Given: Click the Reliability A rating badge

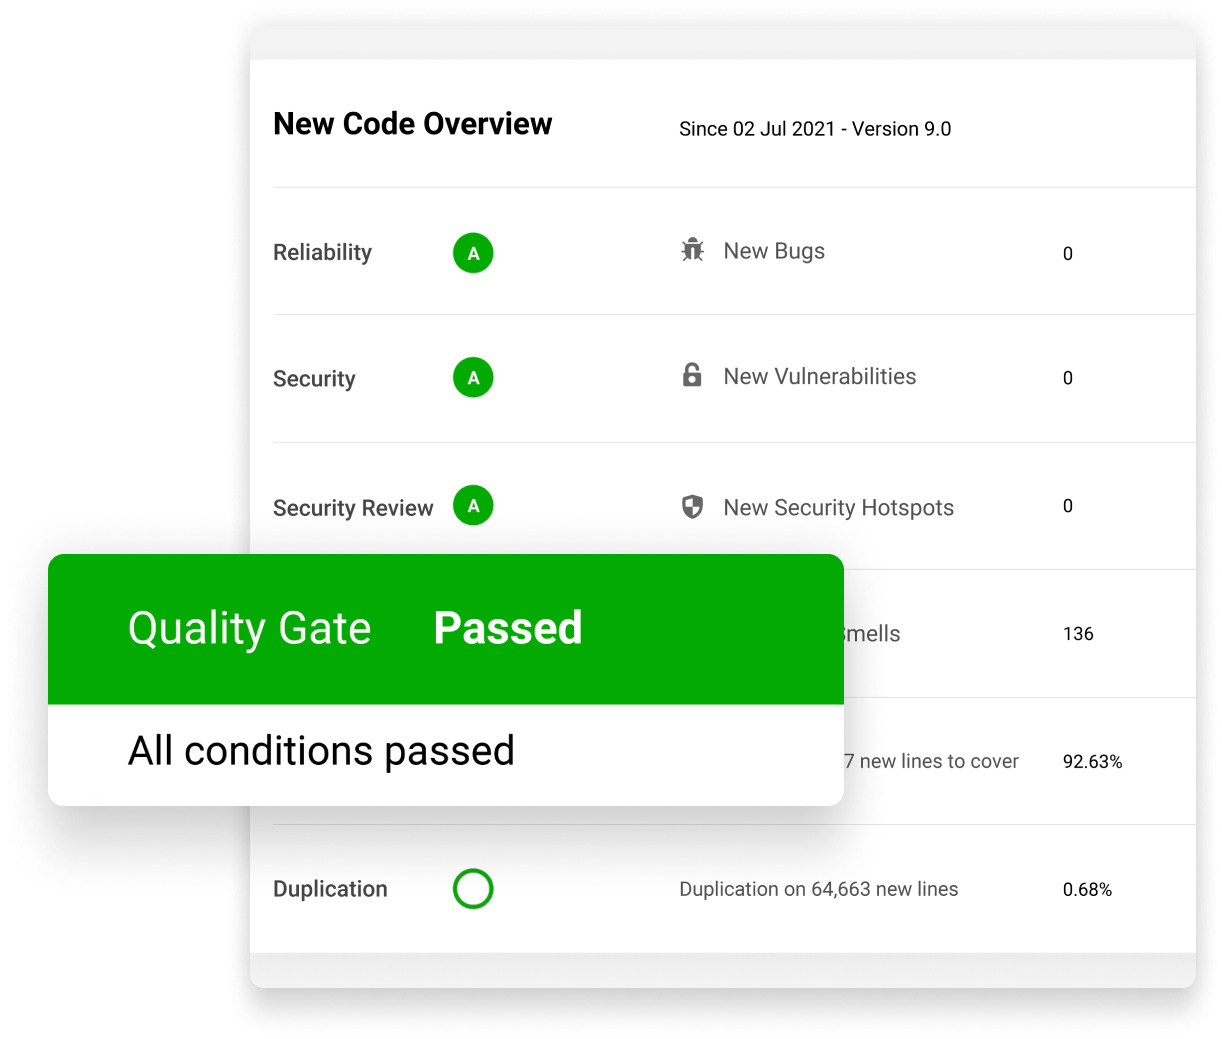Looking at the screenshot, I should [473, 253].
